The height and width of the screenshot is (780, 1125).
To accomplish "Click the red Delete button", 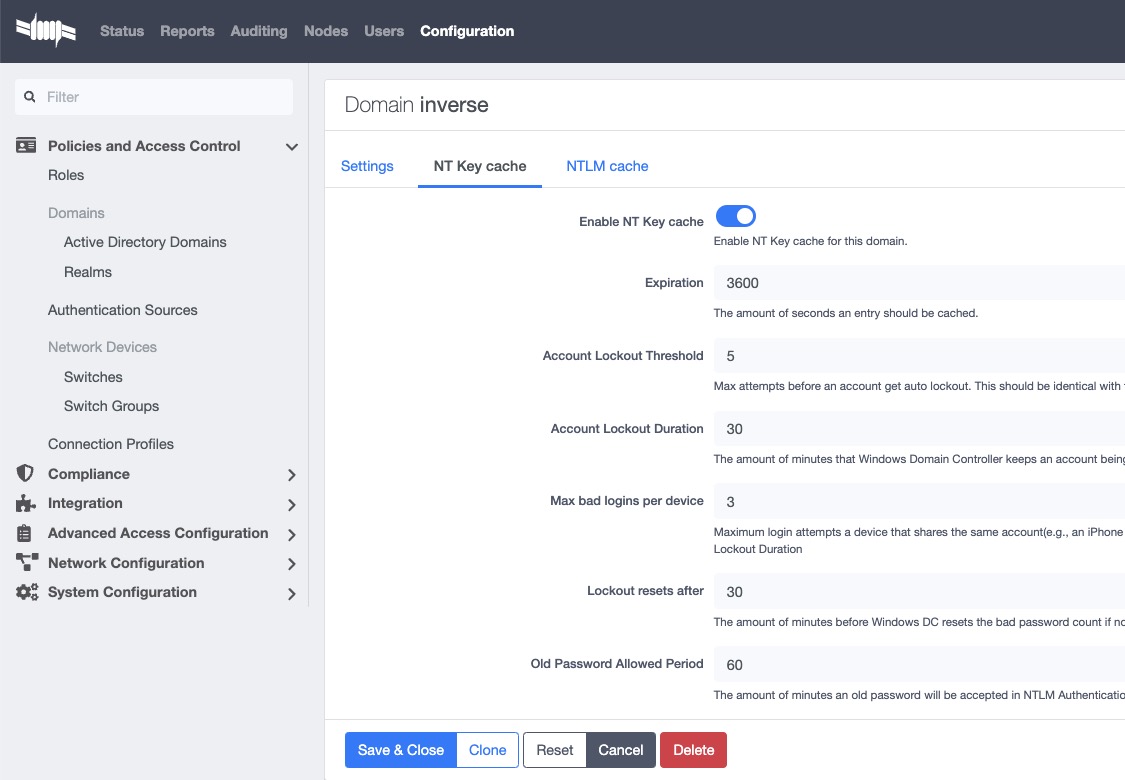I will coord(693,750).
